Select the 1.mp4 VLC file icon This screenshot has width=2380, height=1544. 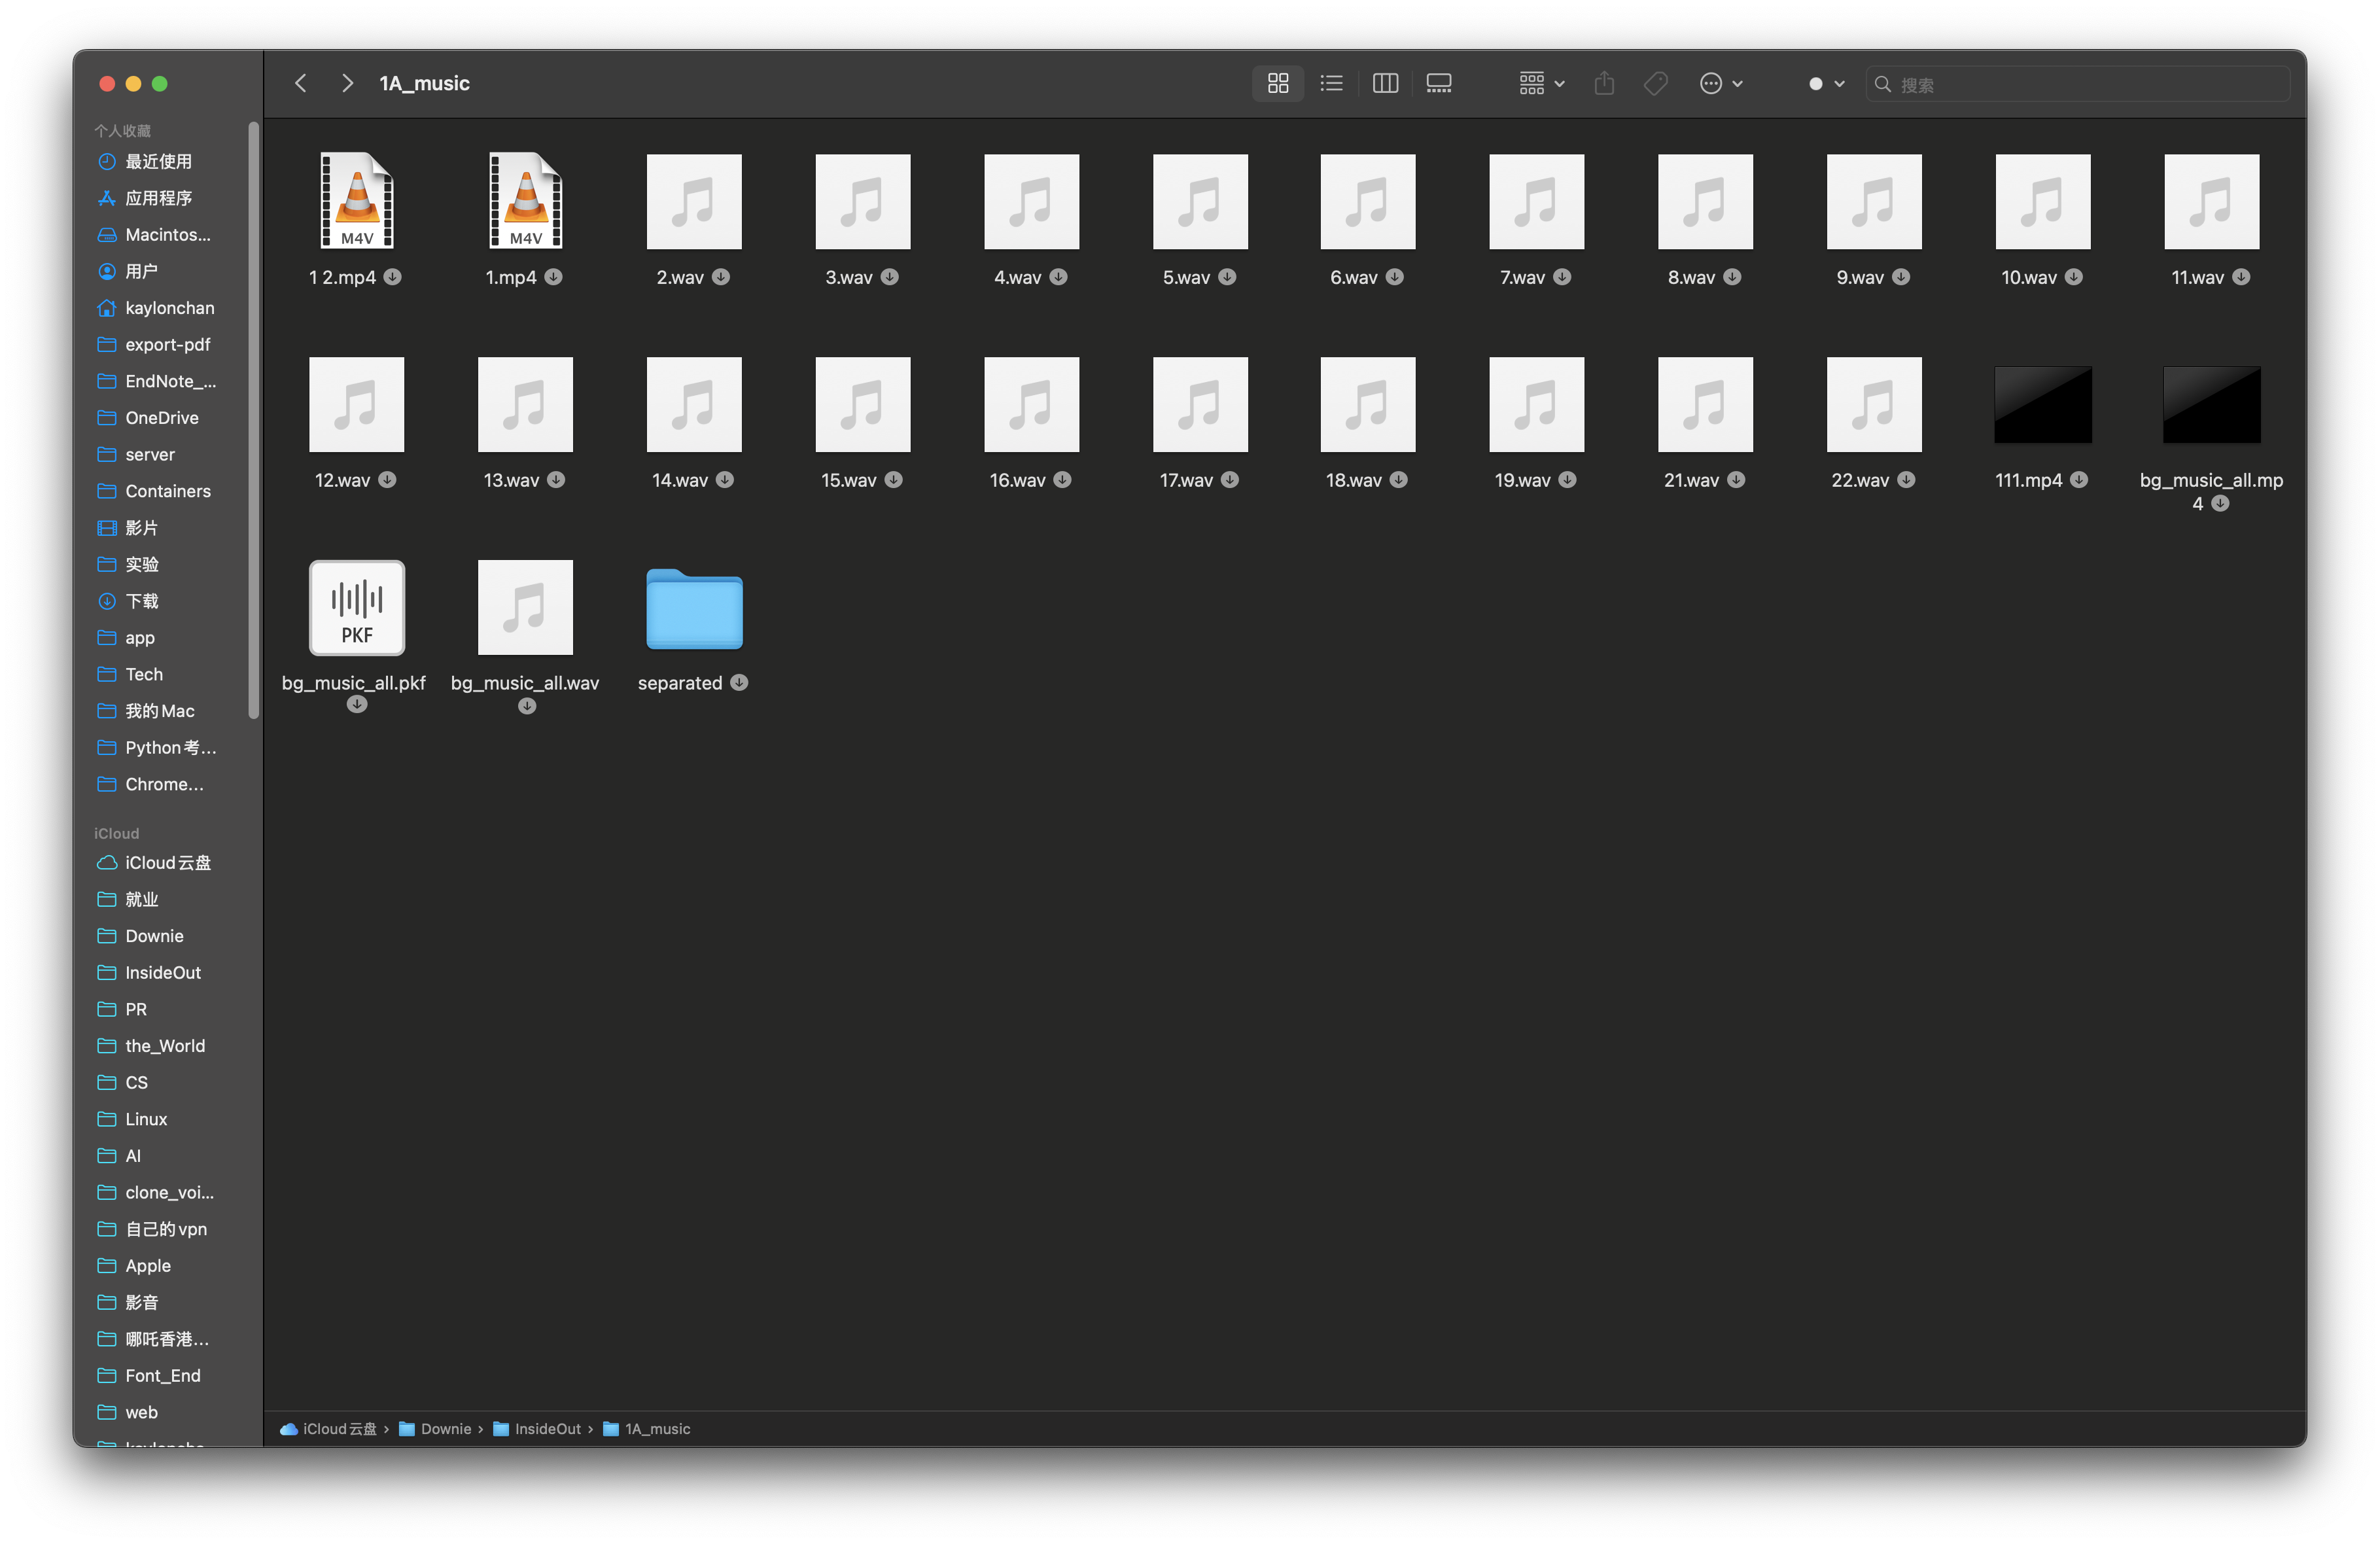pos(526,201)
